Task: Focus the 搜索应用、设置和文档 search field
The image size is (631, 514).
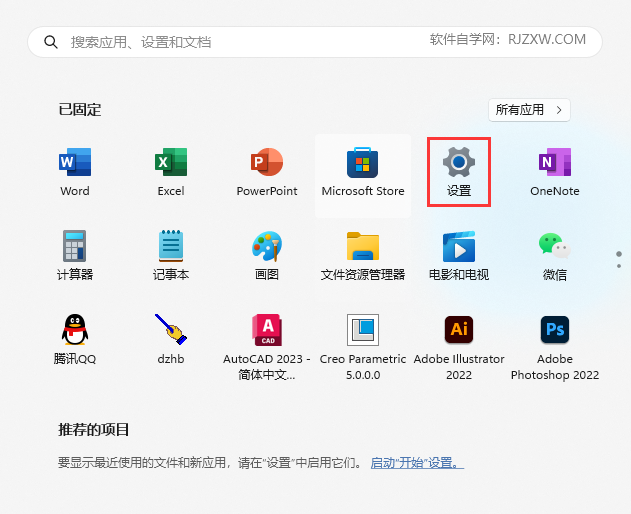Action: click(315, 42)
